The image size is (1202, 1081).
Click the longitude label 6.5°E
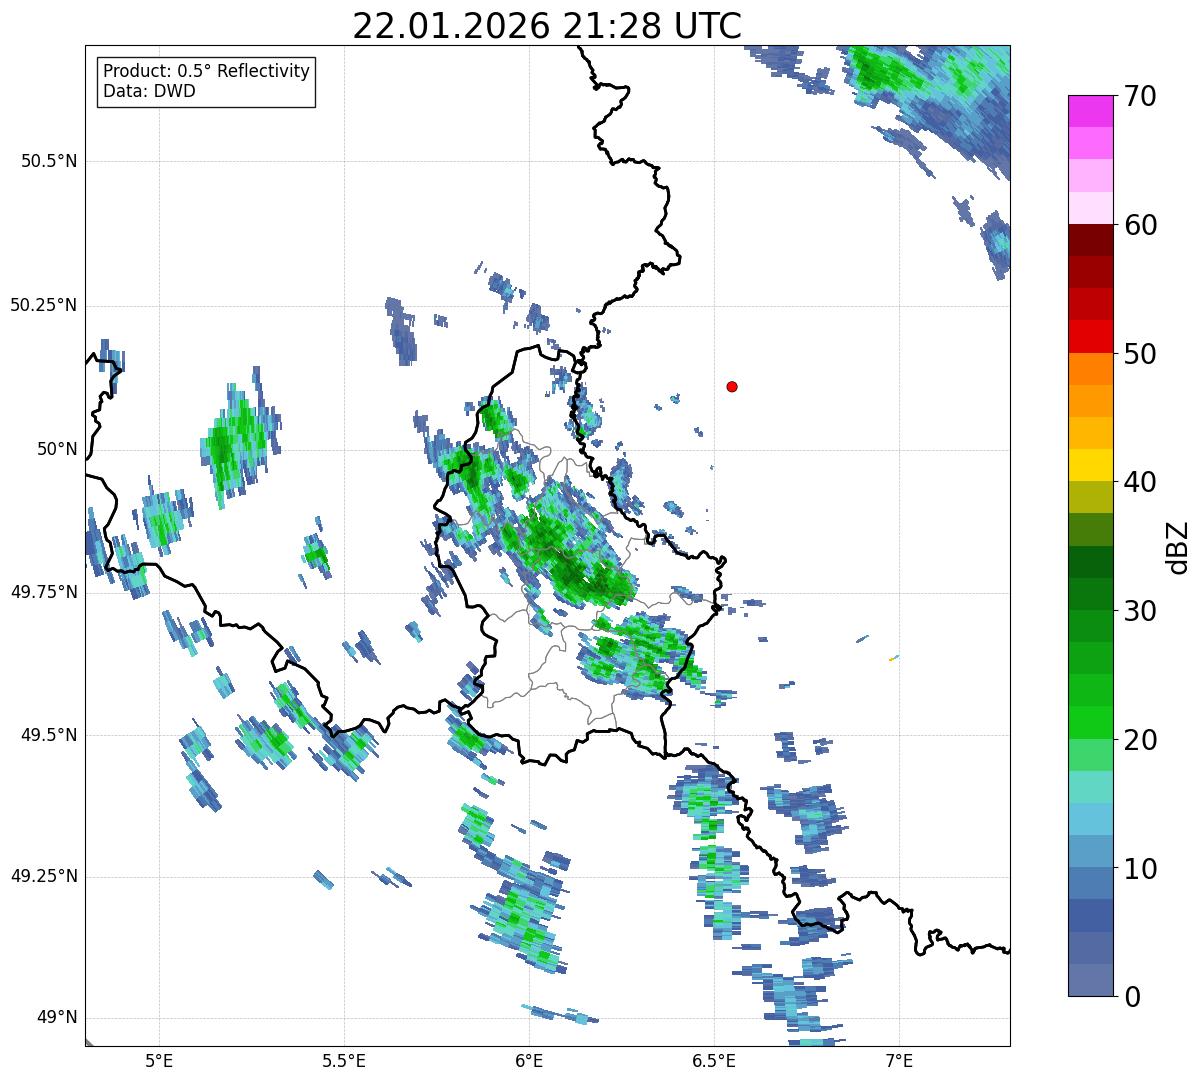714,1060
